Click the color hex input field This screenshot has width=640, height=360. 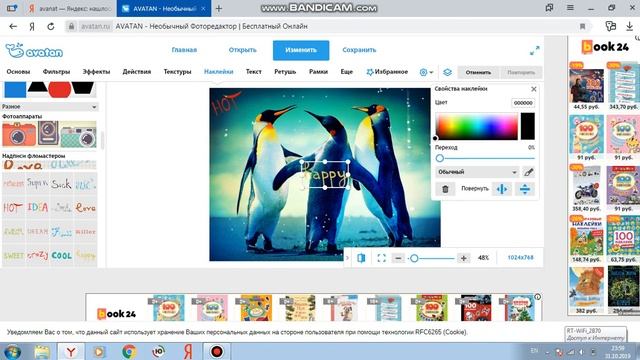point(523,103)
